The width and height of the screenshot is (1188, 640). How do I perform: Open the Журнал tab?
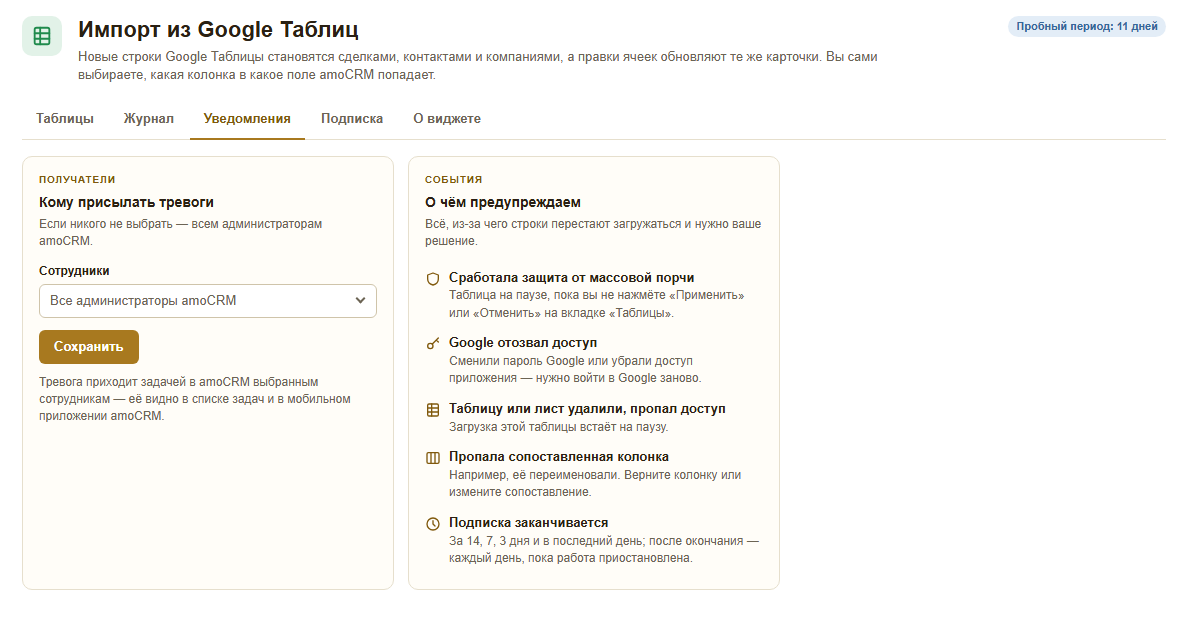click(148, 119)
